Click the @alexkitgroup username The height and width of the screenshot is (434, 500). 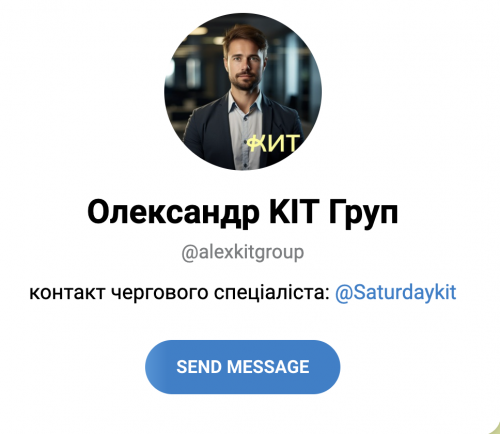click(x=243, y=252)
